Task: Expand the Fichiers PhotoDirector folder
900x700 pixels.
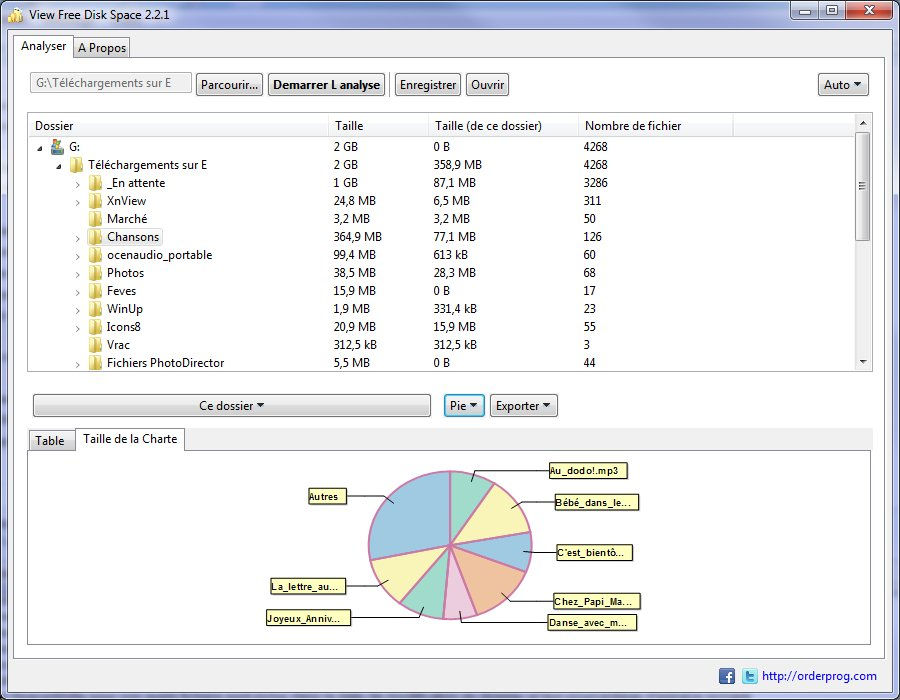Action: (x=77, y=364)
